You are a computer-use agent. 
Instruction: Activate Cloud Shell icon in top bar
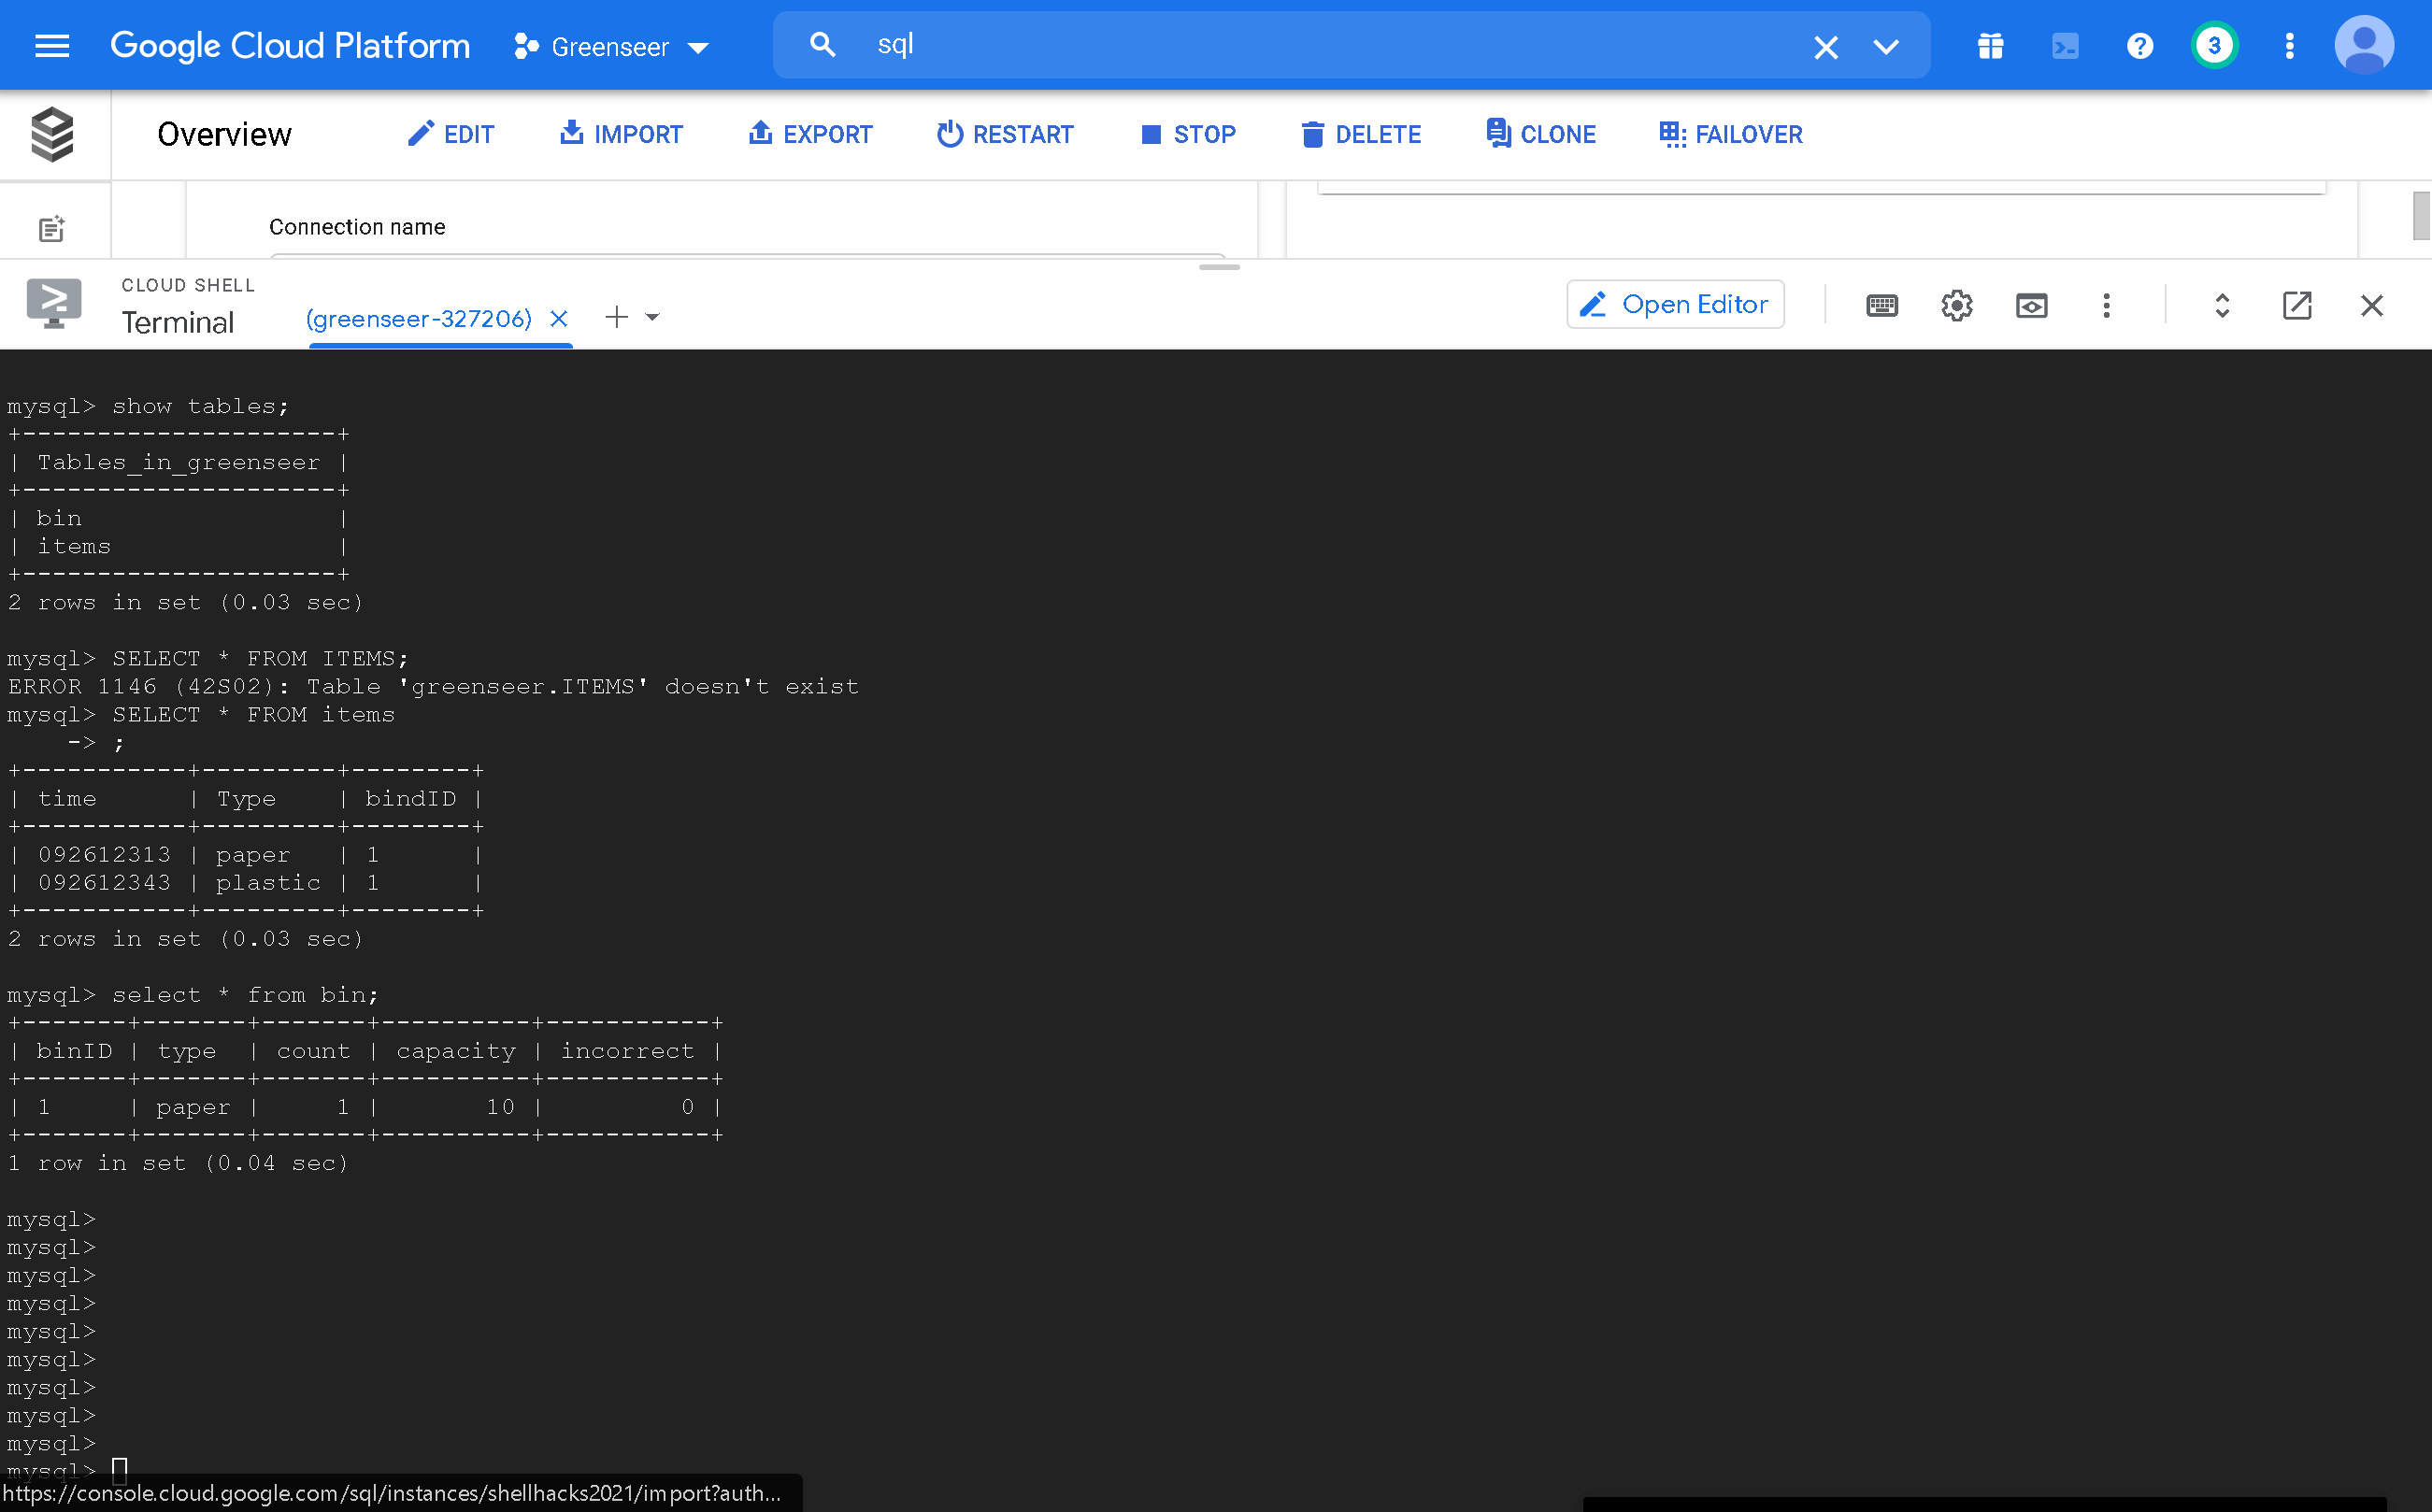[2065, 46]
